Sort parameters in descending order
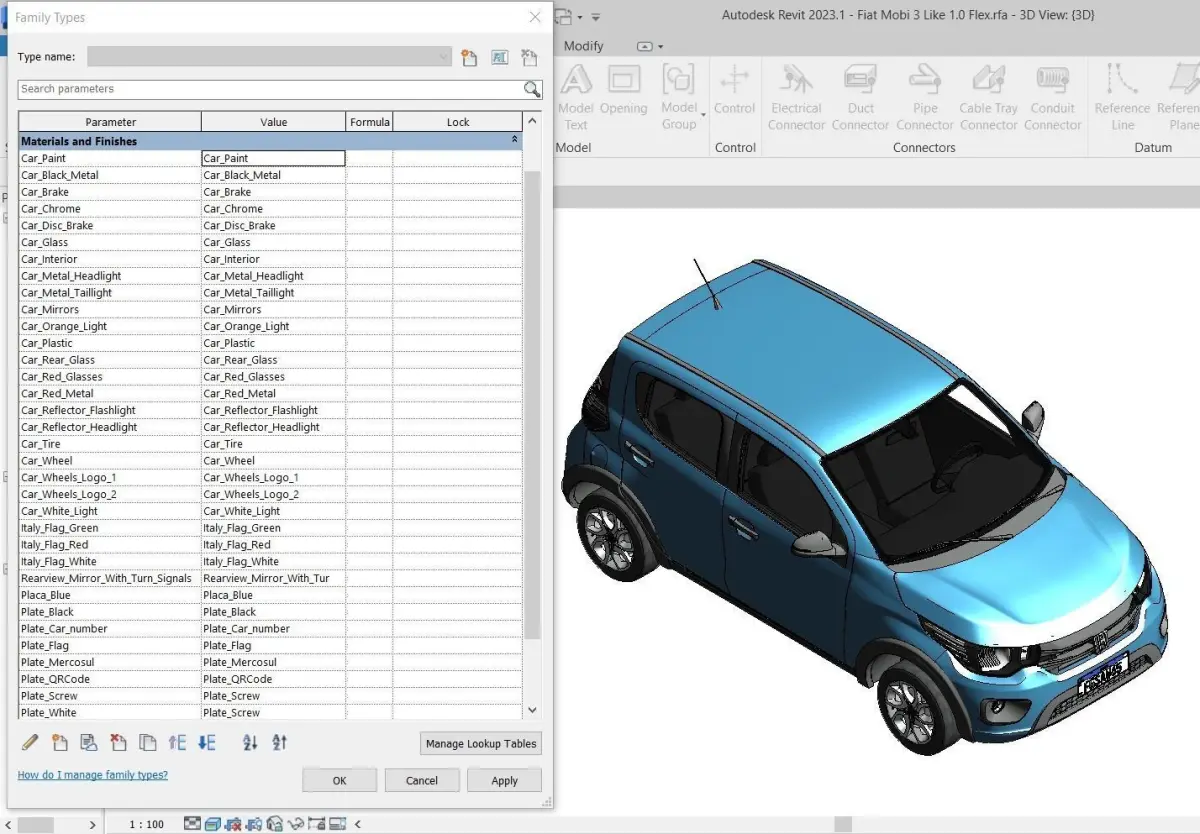Screen dimensions: 1200x834 click(280, 742)
